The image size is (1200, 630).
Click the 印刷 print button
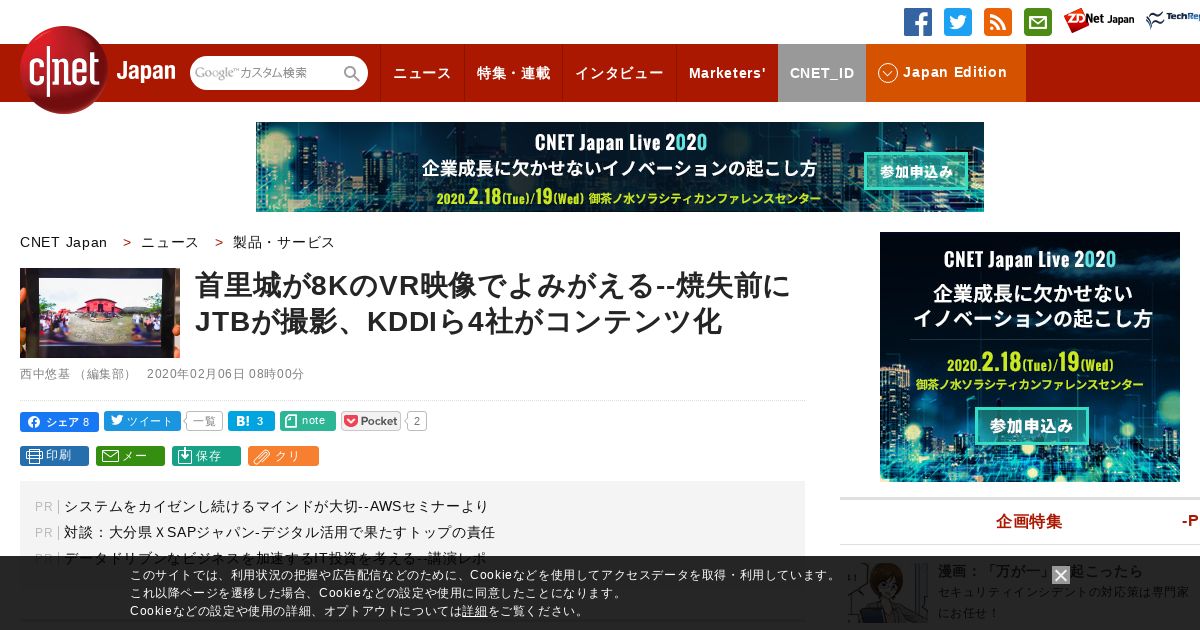[x=54, y=456]
